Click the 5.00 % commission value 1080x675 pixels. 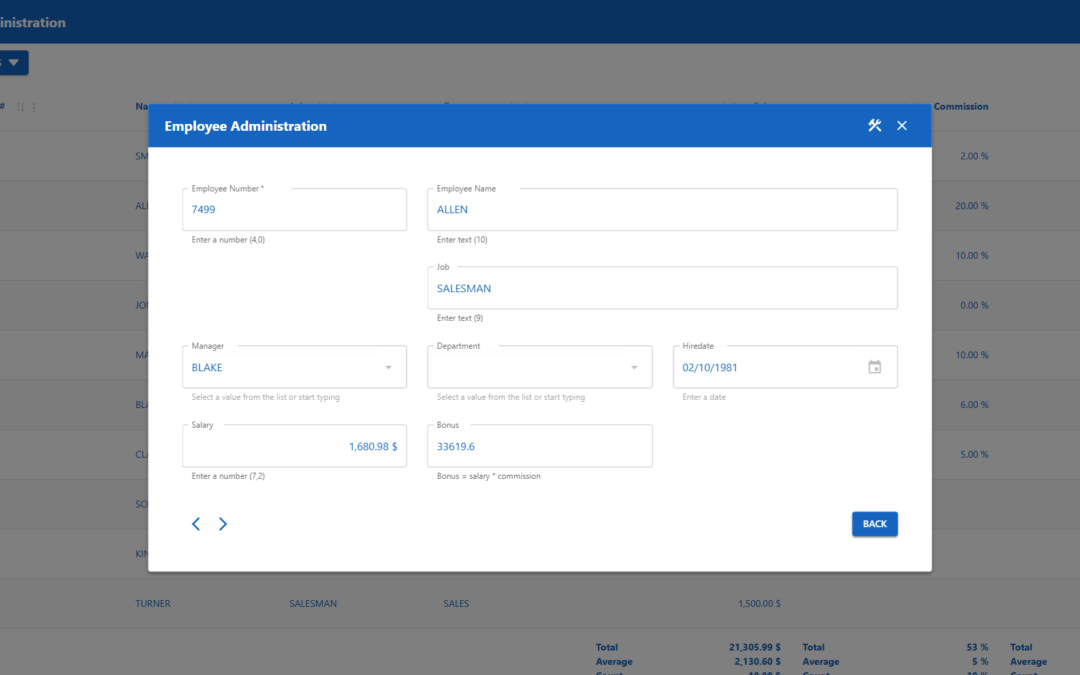[974, 455]
